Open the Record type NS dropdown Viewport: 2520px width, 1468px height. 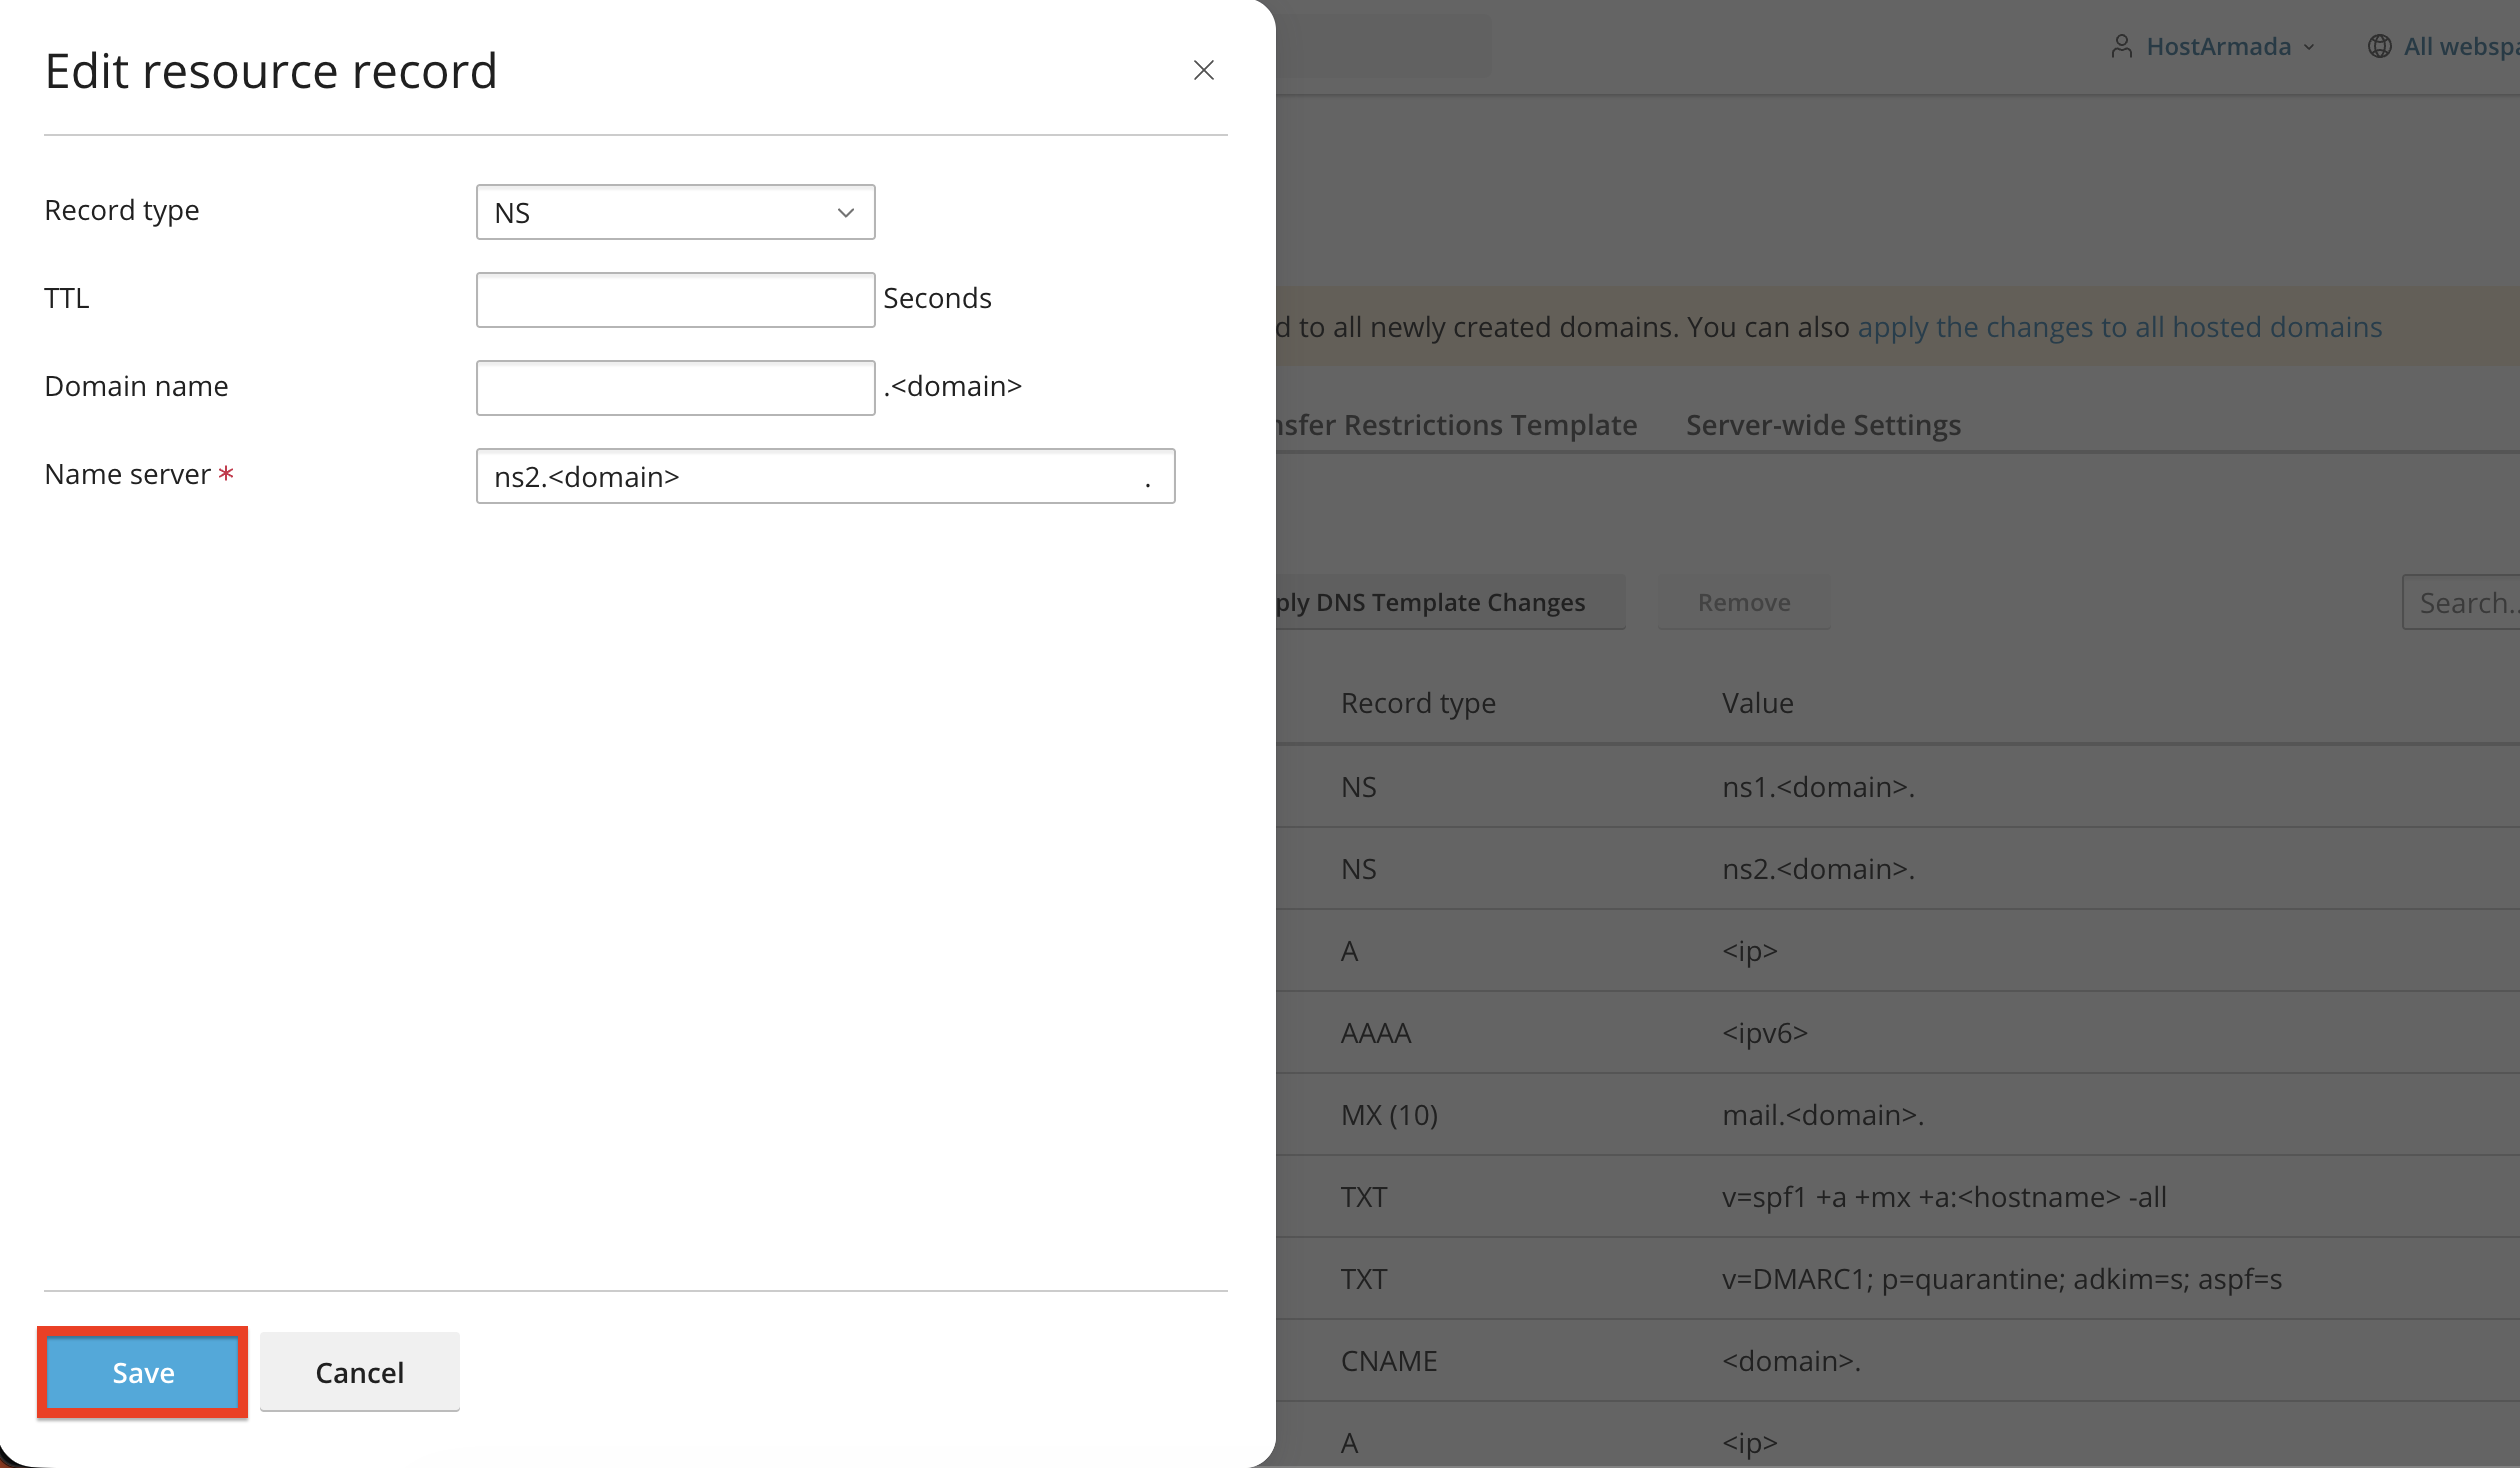tap(675, 212)
